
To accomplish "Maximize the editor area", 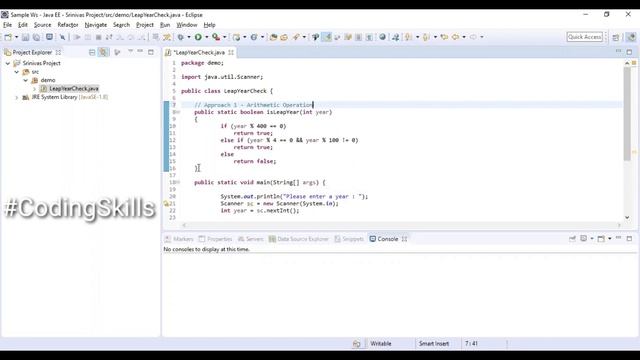I will [629, 52].
